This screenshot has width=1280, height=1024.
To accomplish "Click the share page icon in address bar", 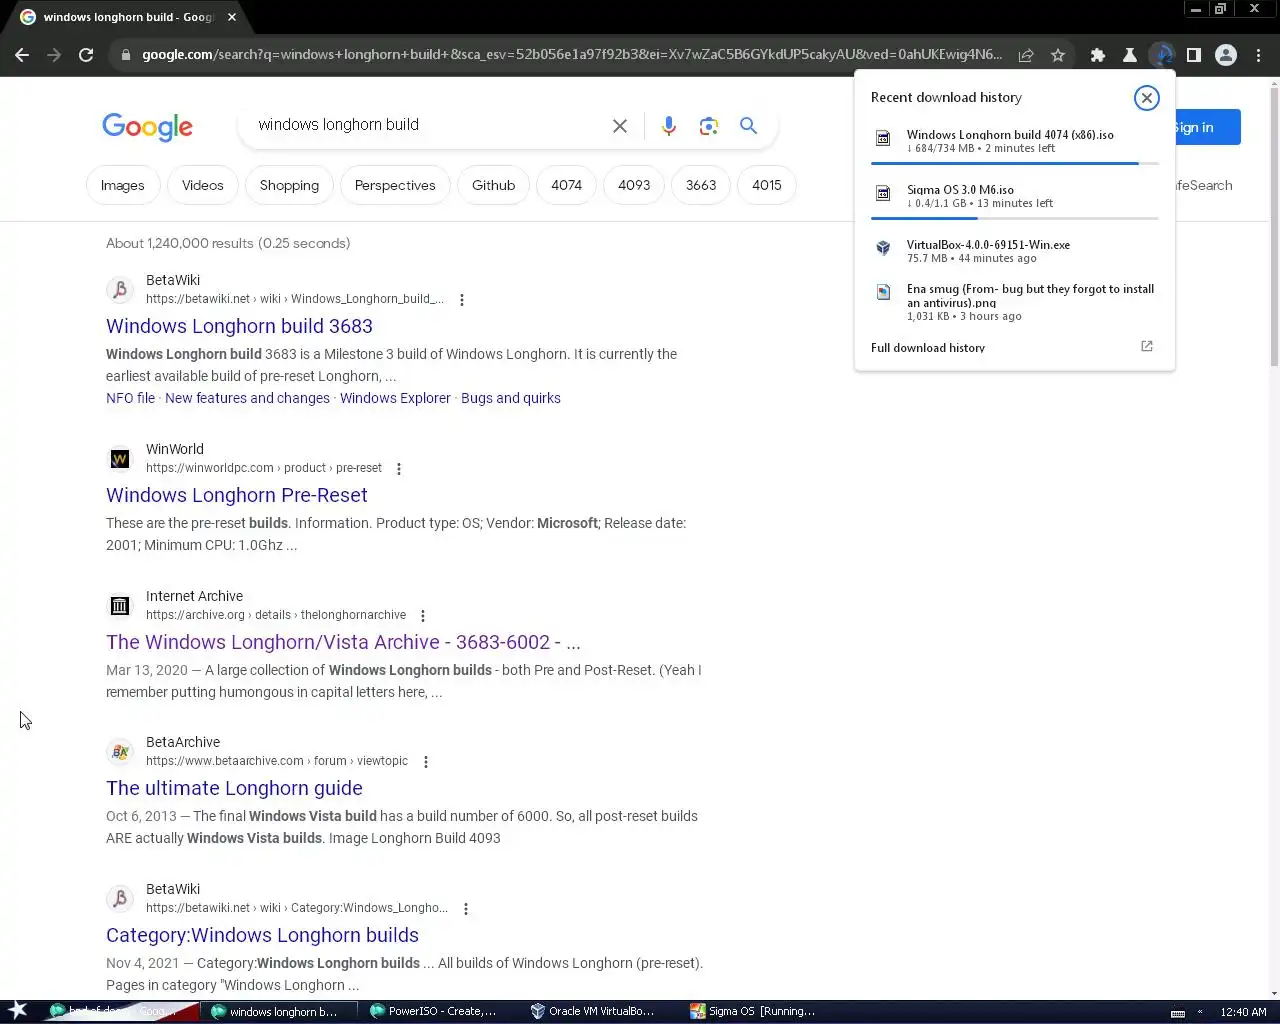I will pos(1026,55).
